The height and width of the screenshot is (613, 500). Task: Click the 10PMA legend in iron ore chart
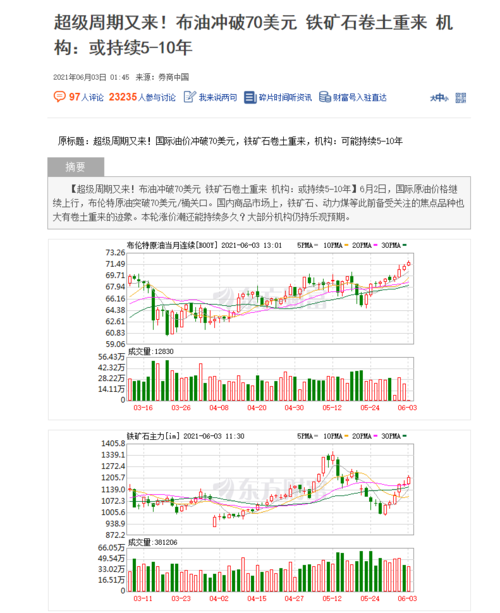coord(335,436)
